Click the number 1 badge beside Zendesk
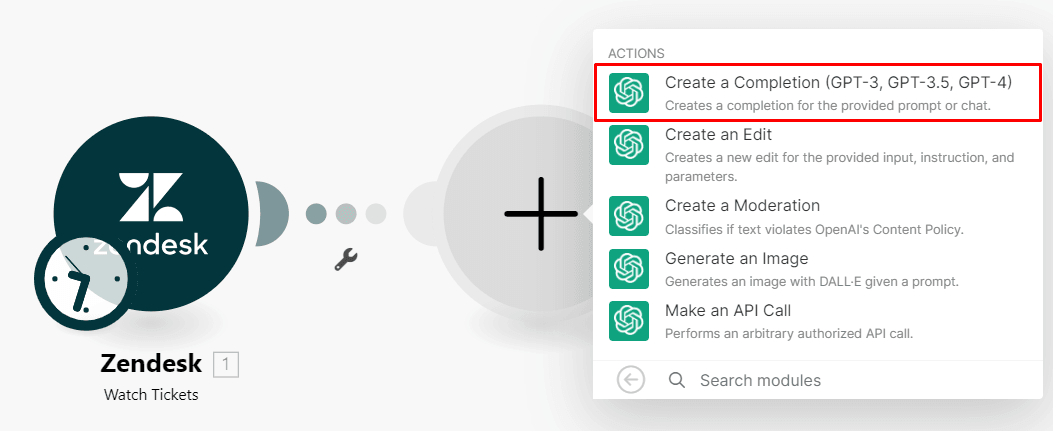The height and width of the screenshot is (431, 1053). pyautogui.click(x=226, y=364)
